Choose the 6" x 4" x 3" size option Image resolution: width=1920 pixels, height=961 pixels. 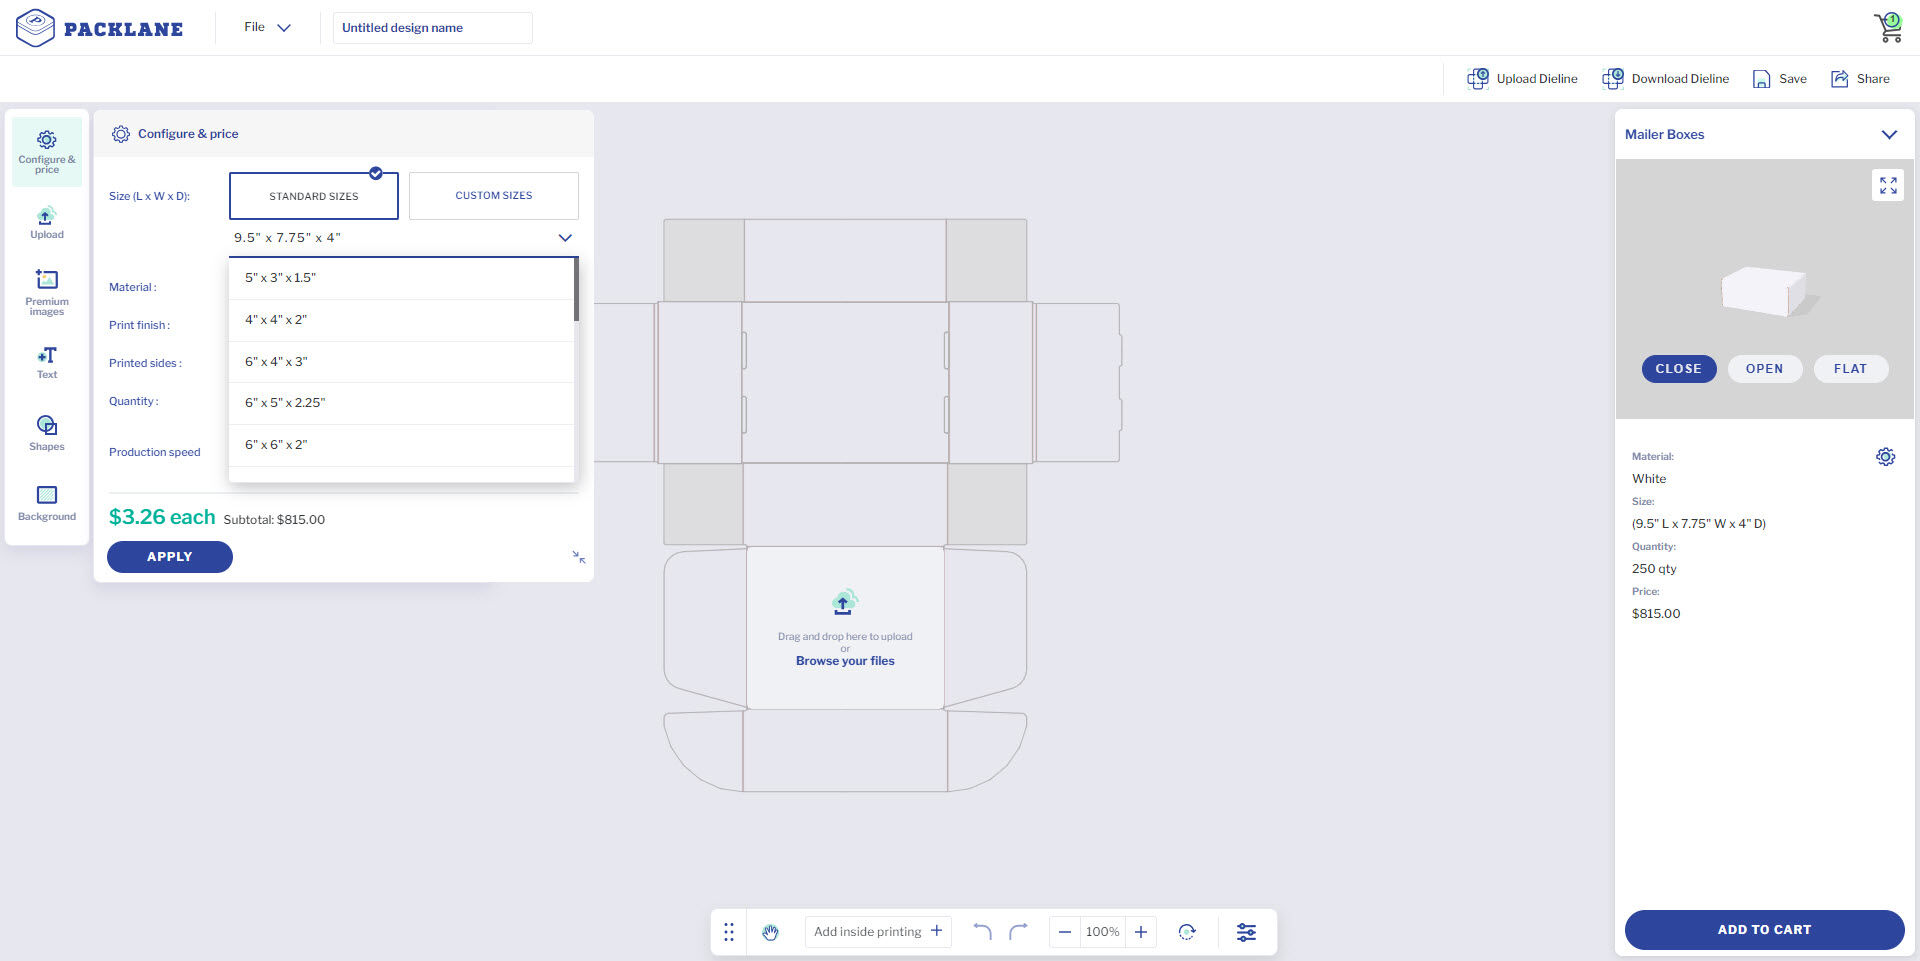click(x=277, y=362)
